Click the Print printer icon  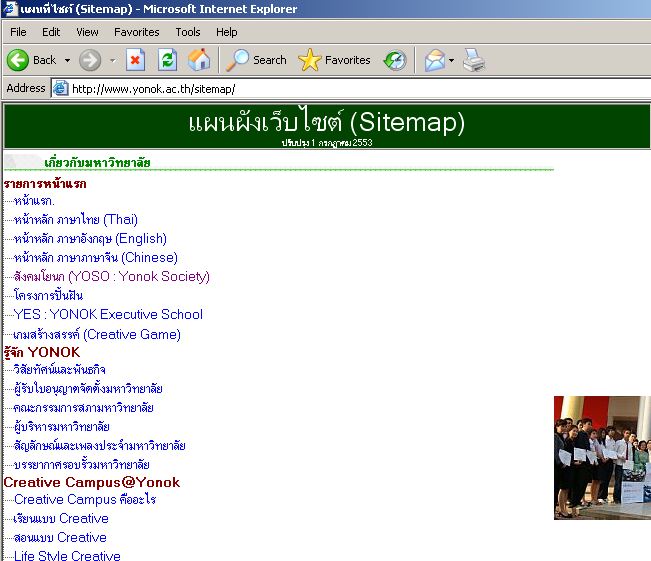coord(474,60)
